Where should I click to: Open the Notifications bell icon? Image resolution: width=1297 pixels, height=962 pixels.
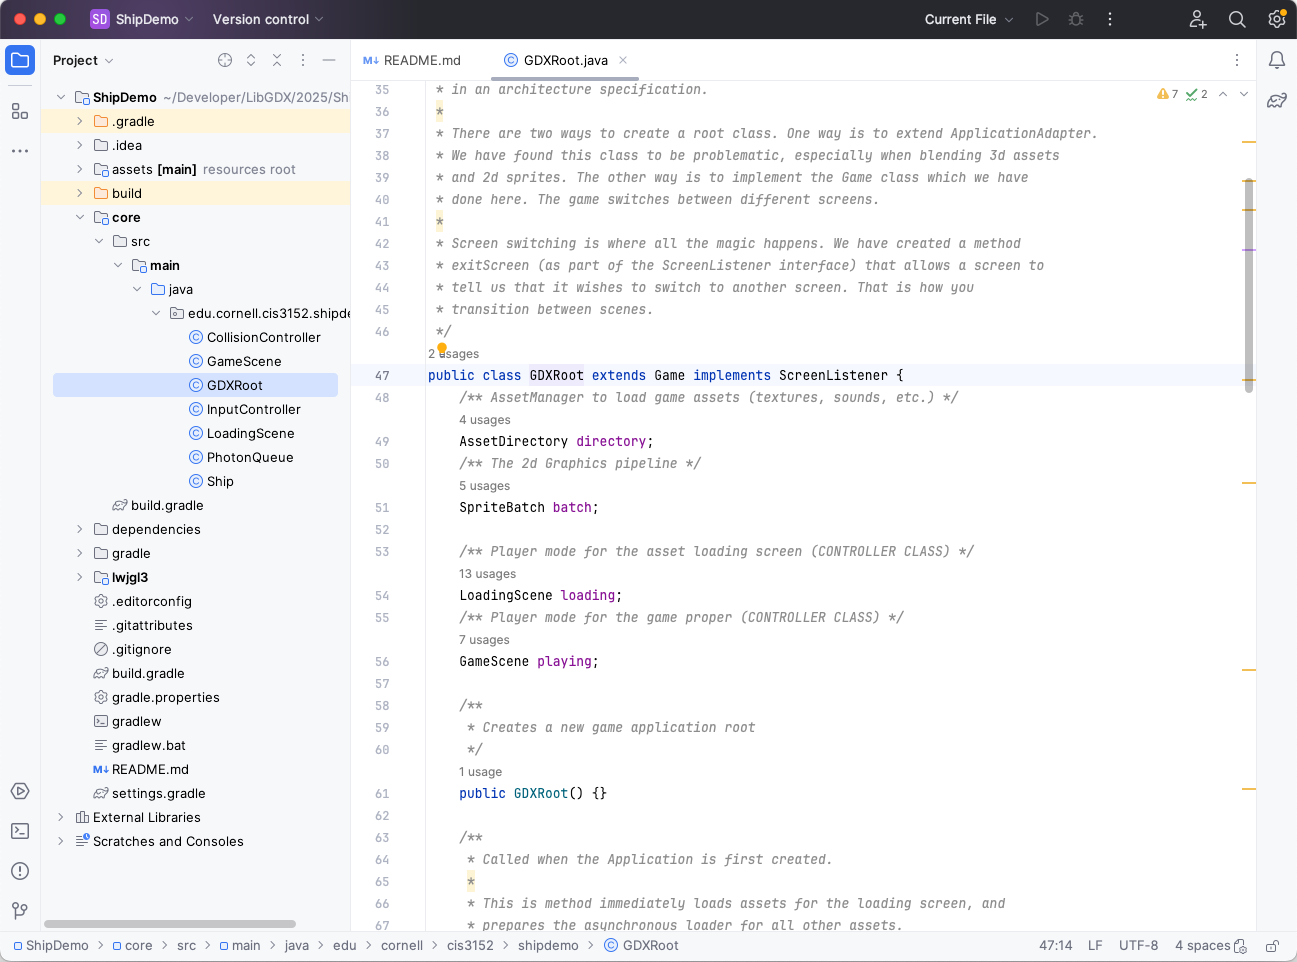tap(1277, 60)
